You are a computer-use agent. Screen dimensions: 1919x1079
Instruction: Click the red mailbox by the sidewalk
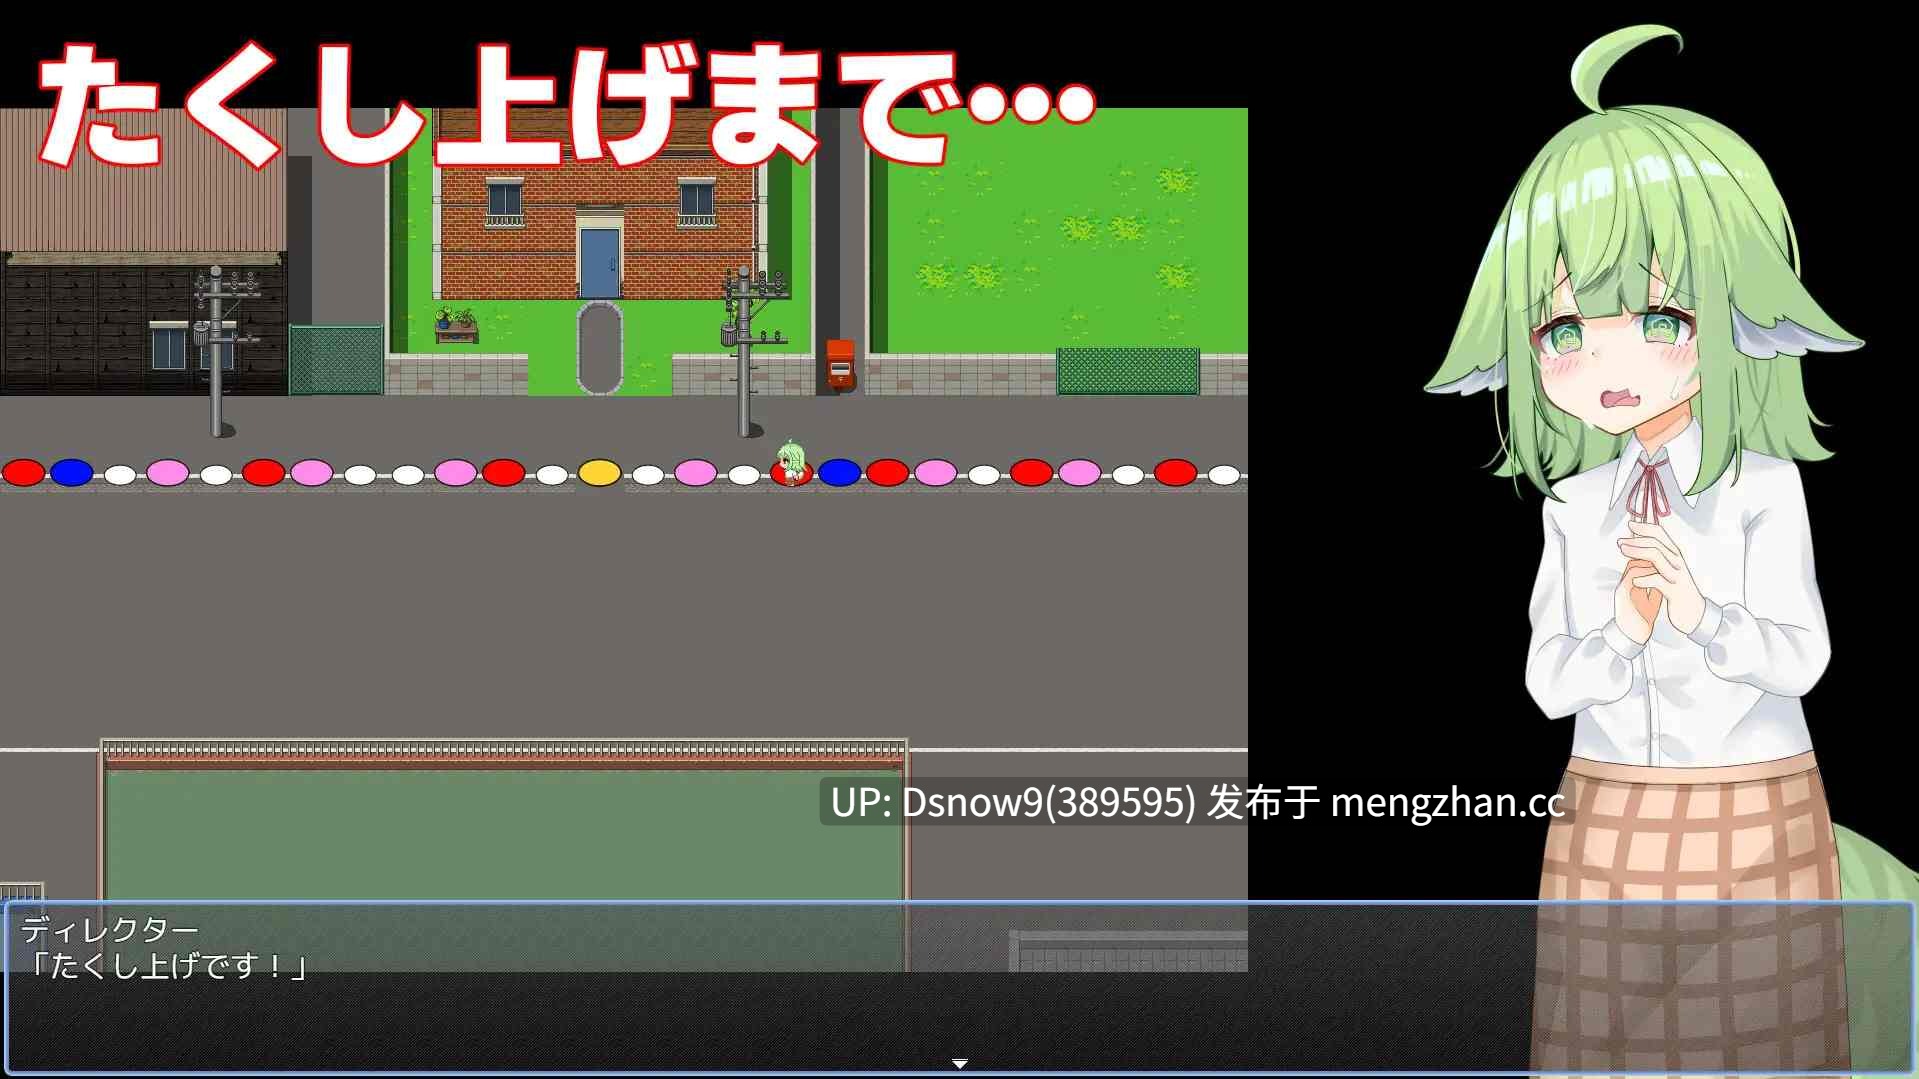[x=840, y=364]
